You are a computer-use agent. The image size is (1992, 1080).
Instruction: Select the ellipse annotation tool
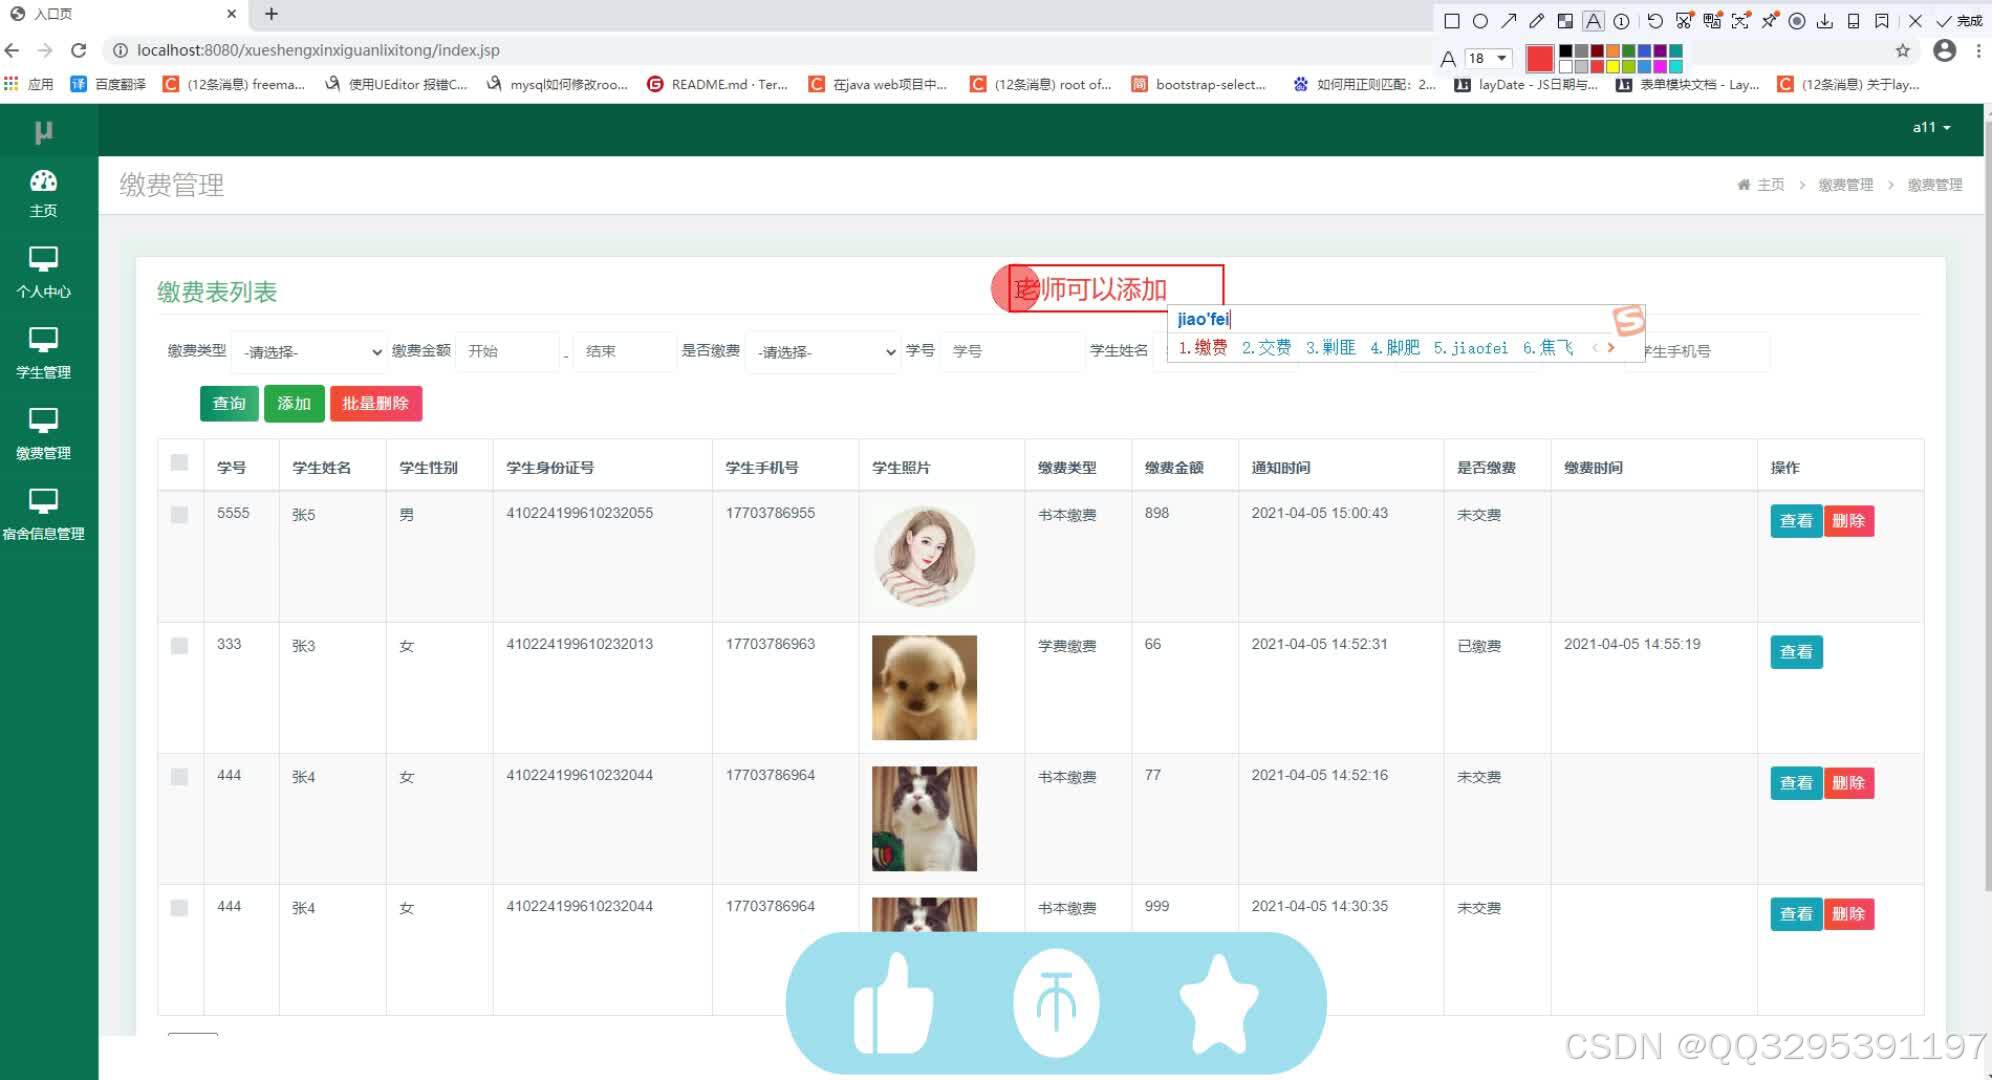click(x=1480, y=21)
